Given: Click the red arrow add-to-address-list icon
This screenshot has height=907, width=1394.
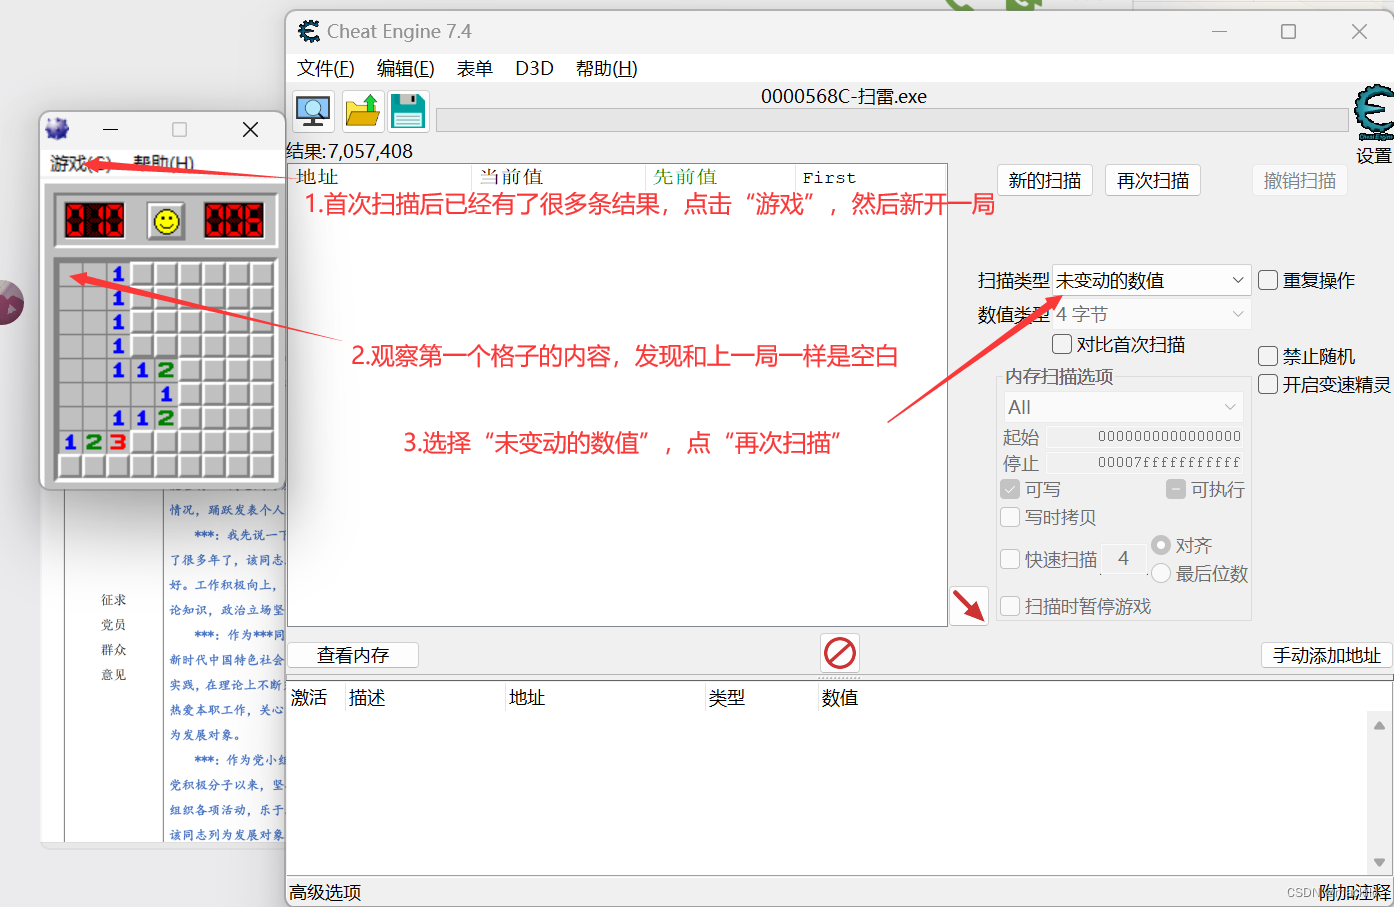Looking at the screenshot, I should [x=968, y=605].
